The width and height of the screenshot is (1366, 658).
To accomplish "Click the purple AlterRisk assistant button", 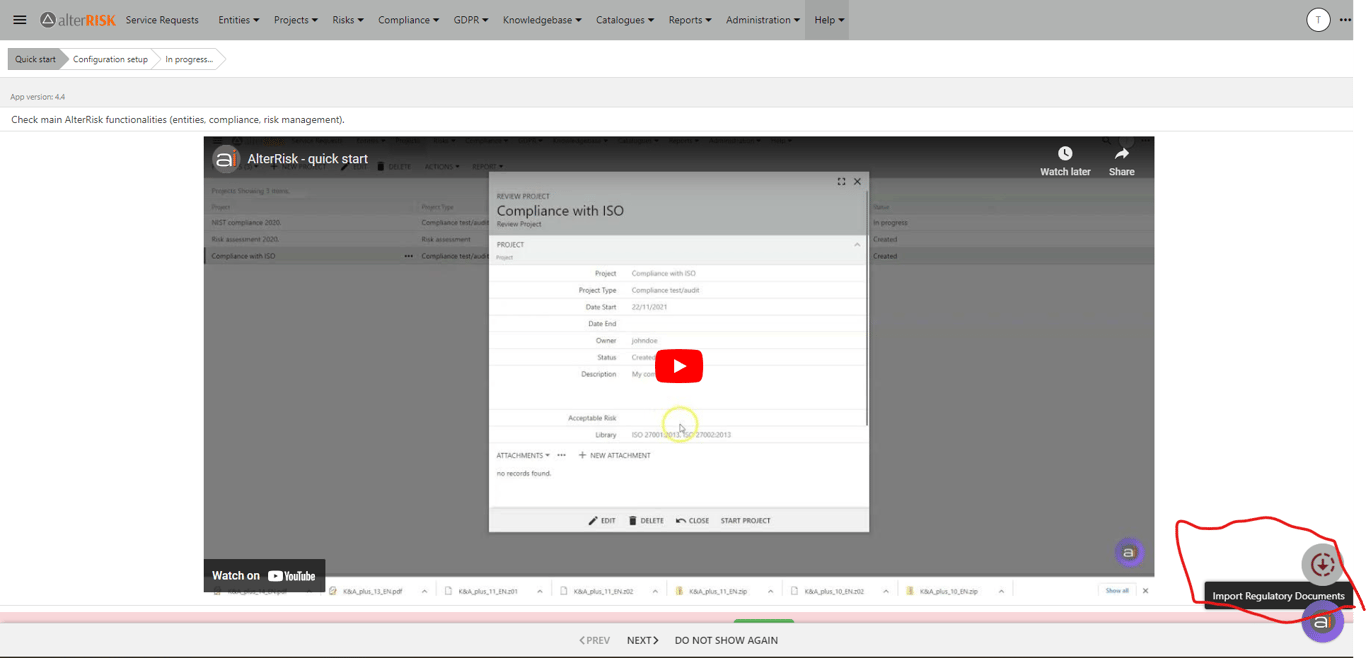I will pos(1322,622).
